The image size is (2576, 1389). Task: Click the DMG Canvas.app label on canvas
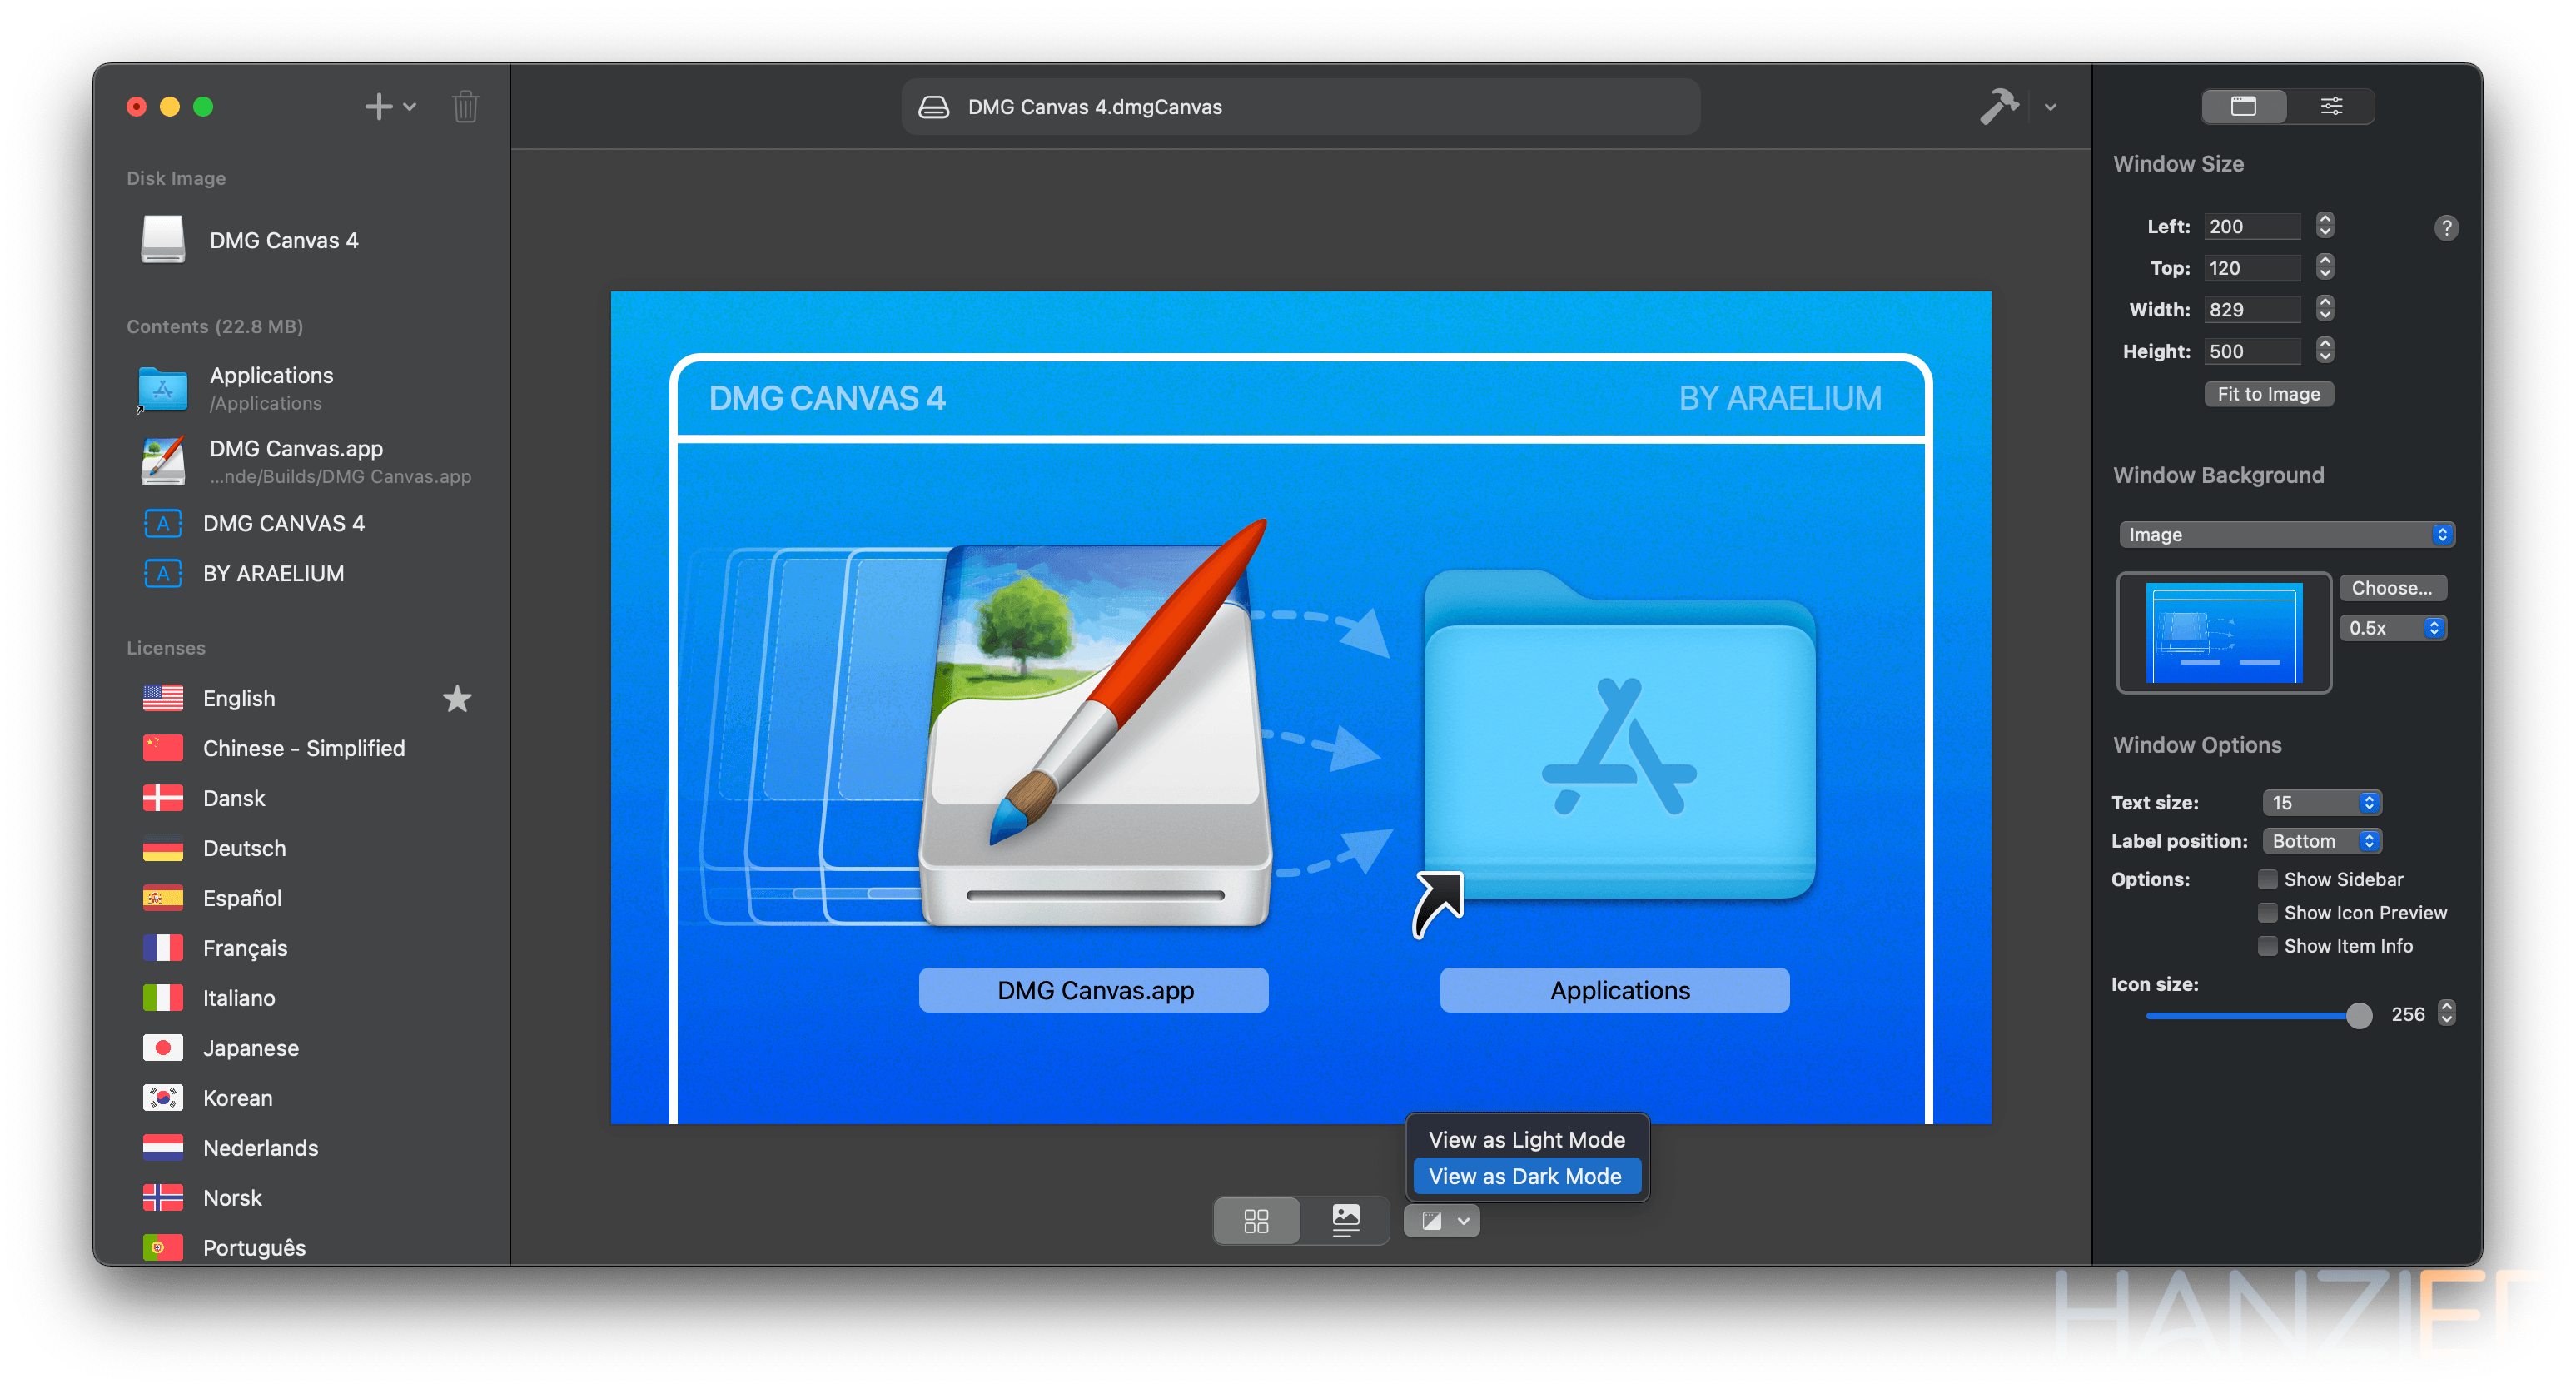pos(1094,990)
